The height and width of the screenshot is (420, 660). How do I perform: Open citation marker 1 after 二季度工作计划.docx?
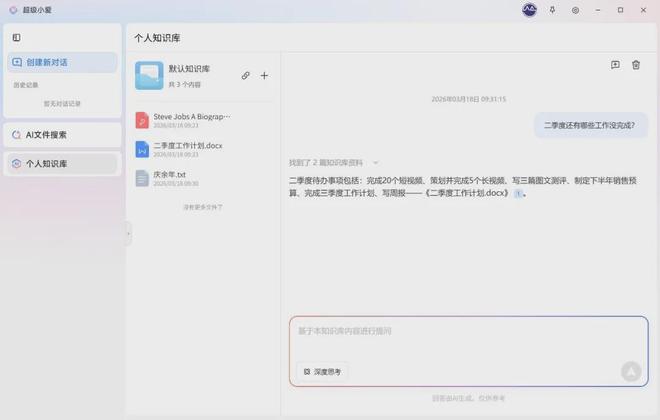(518, 194)
